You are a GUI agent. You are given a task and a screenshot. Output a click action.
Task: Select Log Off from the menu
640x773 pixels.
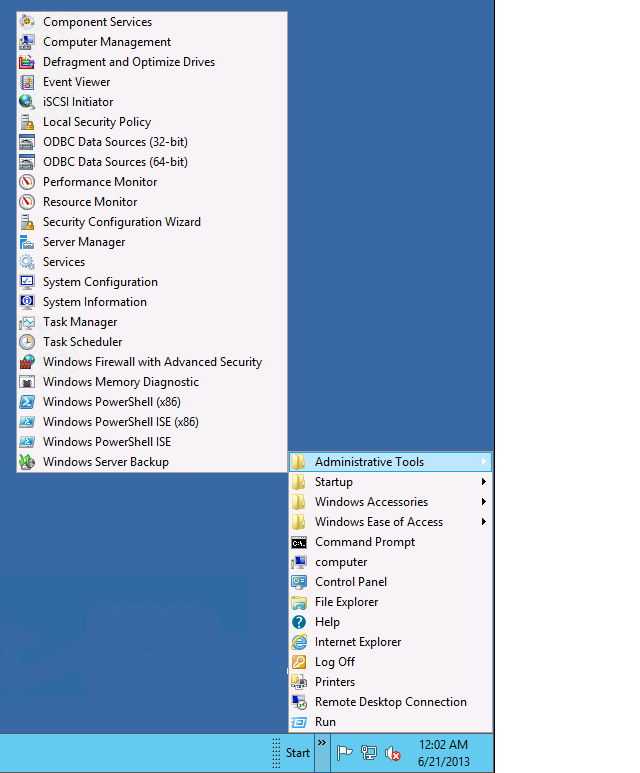click(x=391, y=662)
